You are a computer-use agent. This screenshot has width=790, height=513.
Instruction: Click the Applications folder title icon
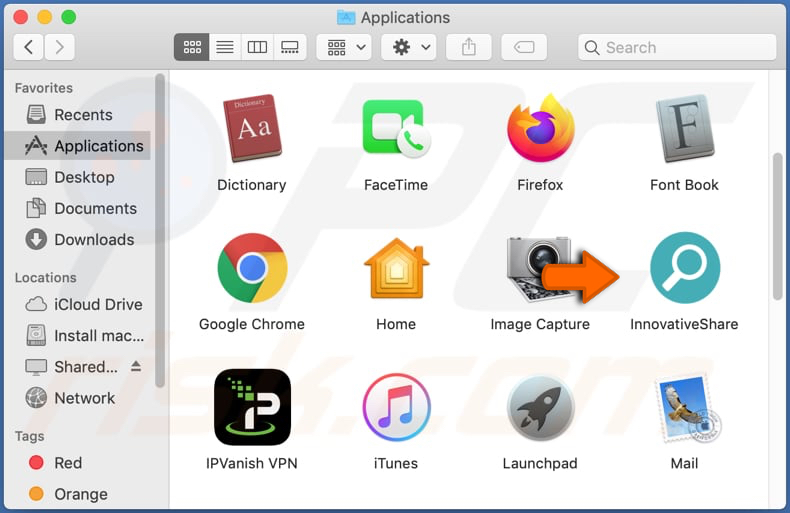tap(346, 17)
